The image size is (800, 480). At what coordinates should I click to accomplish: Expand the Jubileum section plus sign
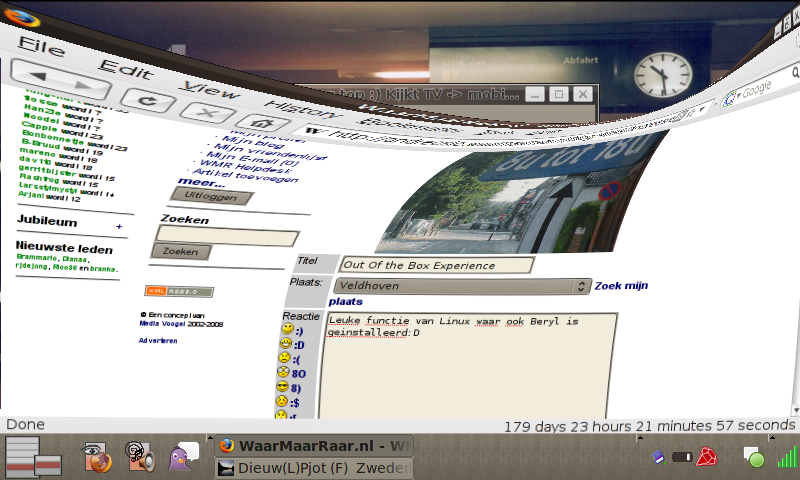(119, 227)
